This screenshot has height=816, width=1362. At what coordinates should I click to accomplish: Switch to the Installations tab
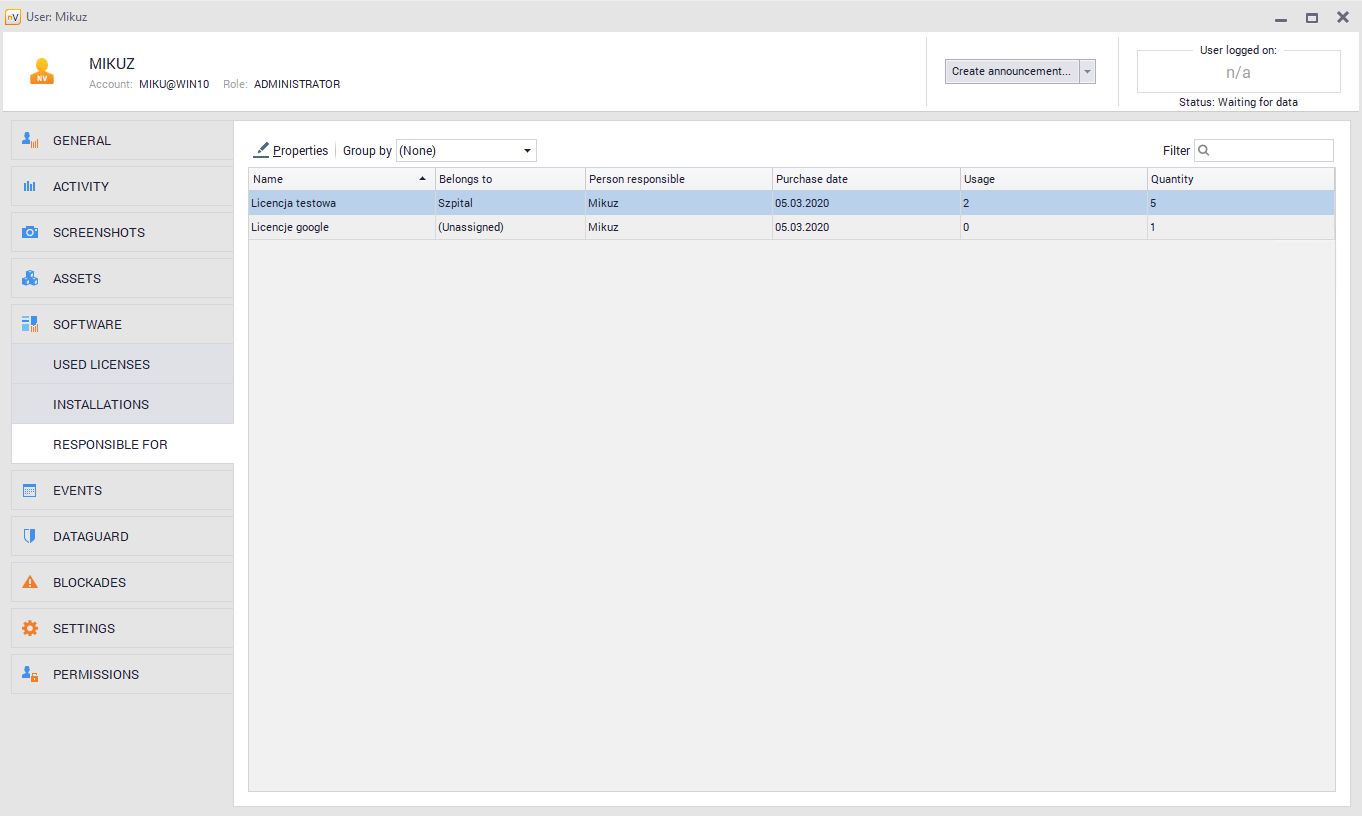[x=101, y=405]
